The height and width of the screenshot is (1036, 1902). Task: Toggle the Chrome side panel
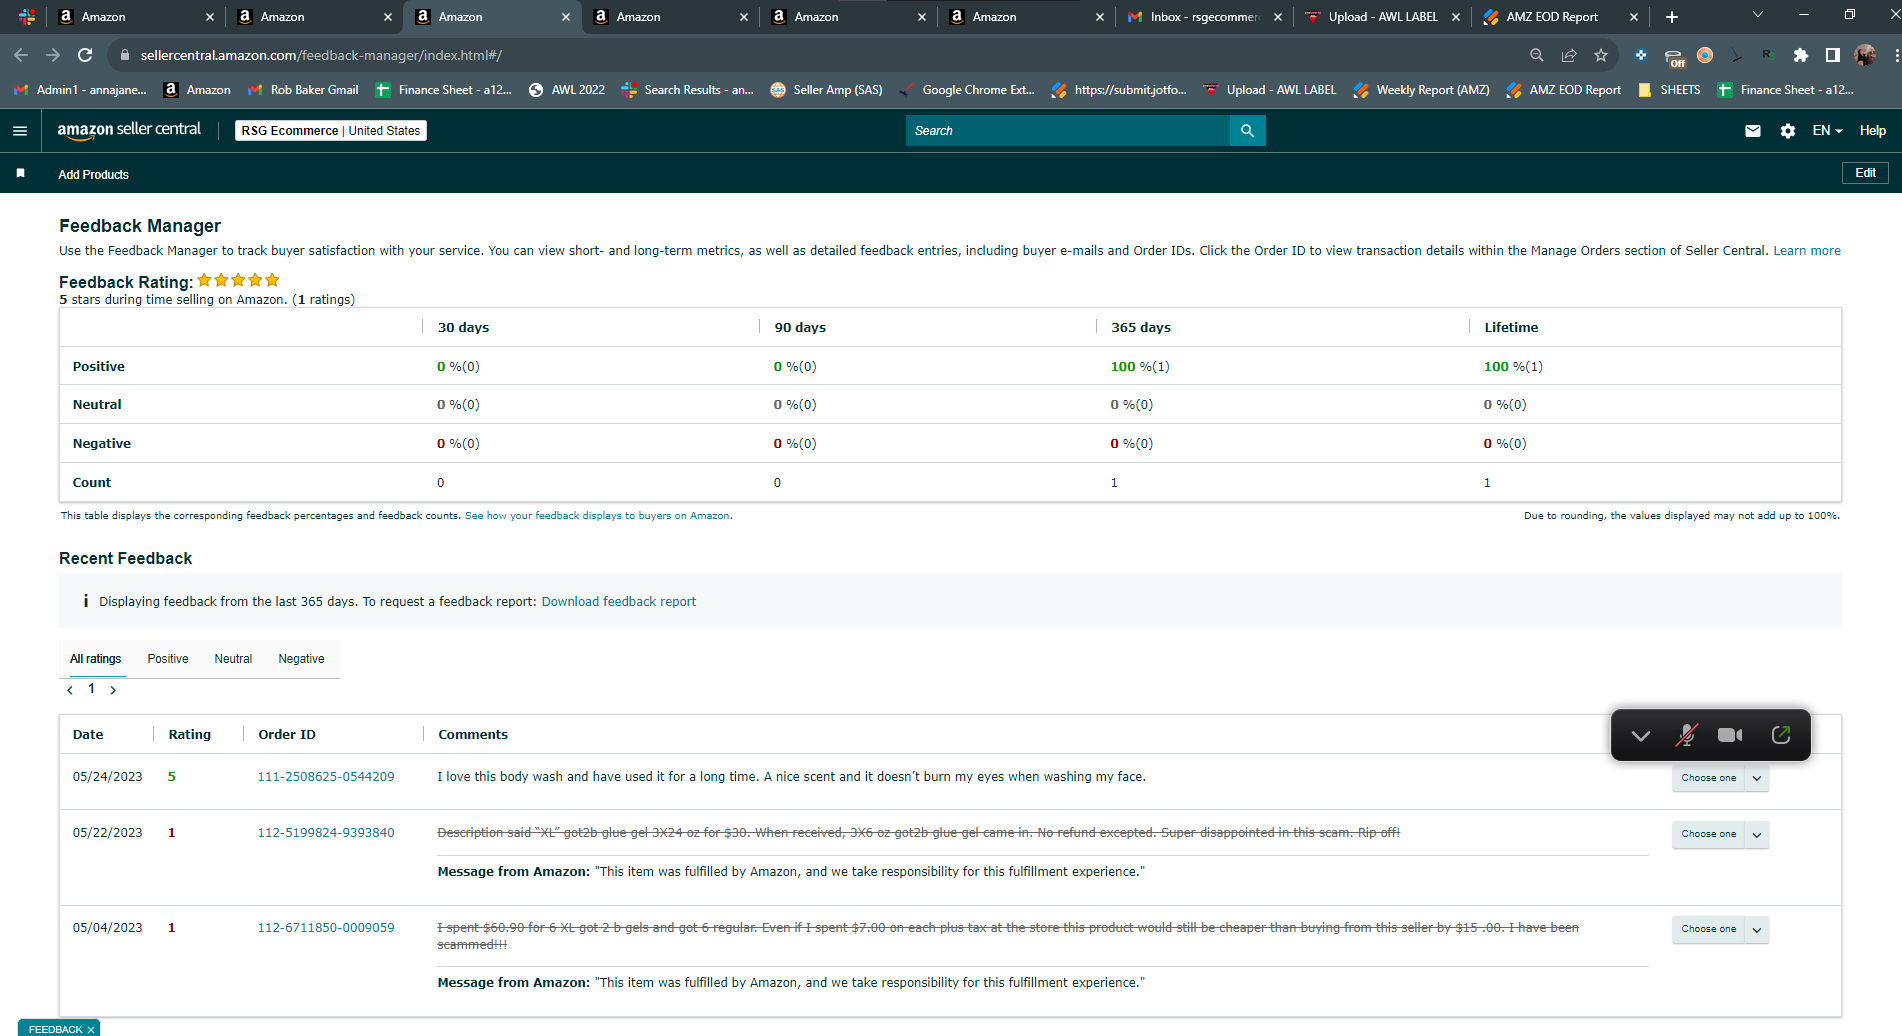(1832, 55)
